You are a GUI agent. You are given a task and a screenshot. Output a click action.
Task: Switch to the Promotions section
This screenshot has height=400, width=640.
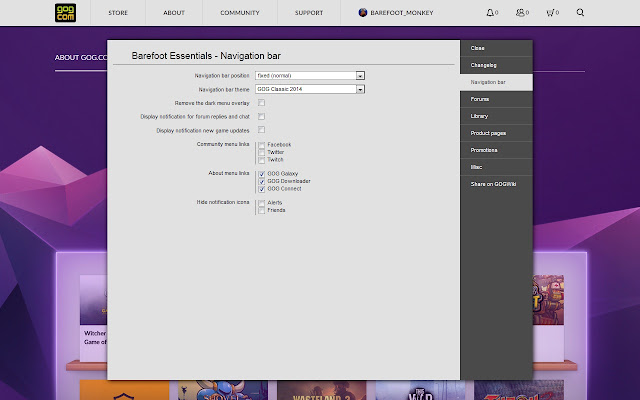(496, 150)
